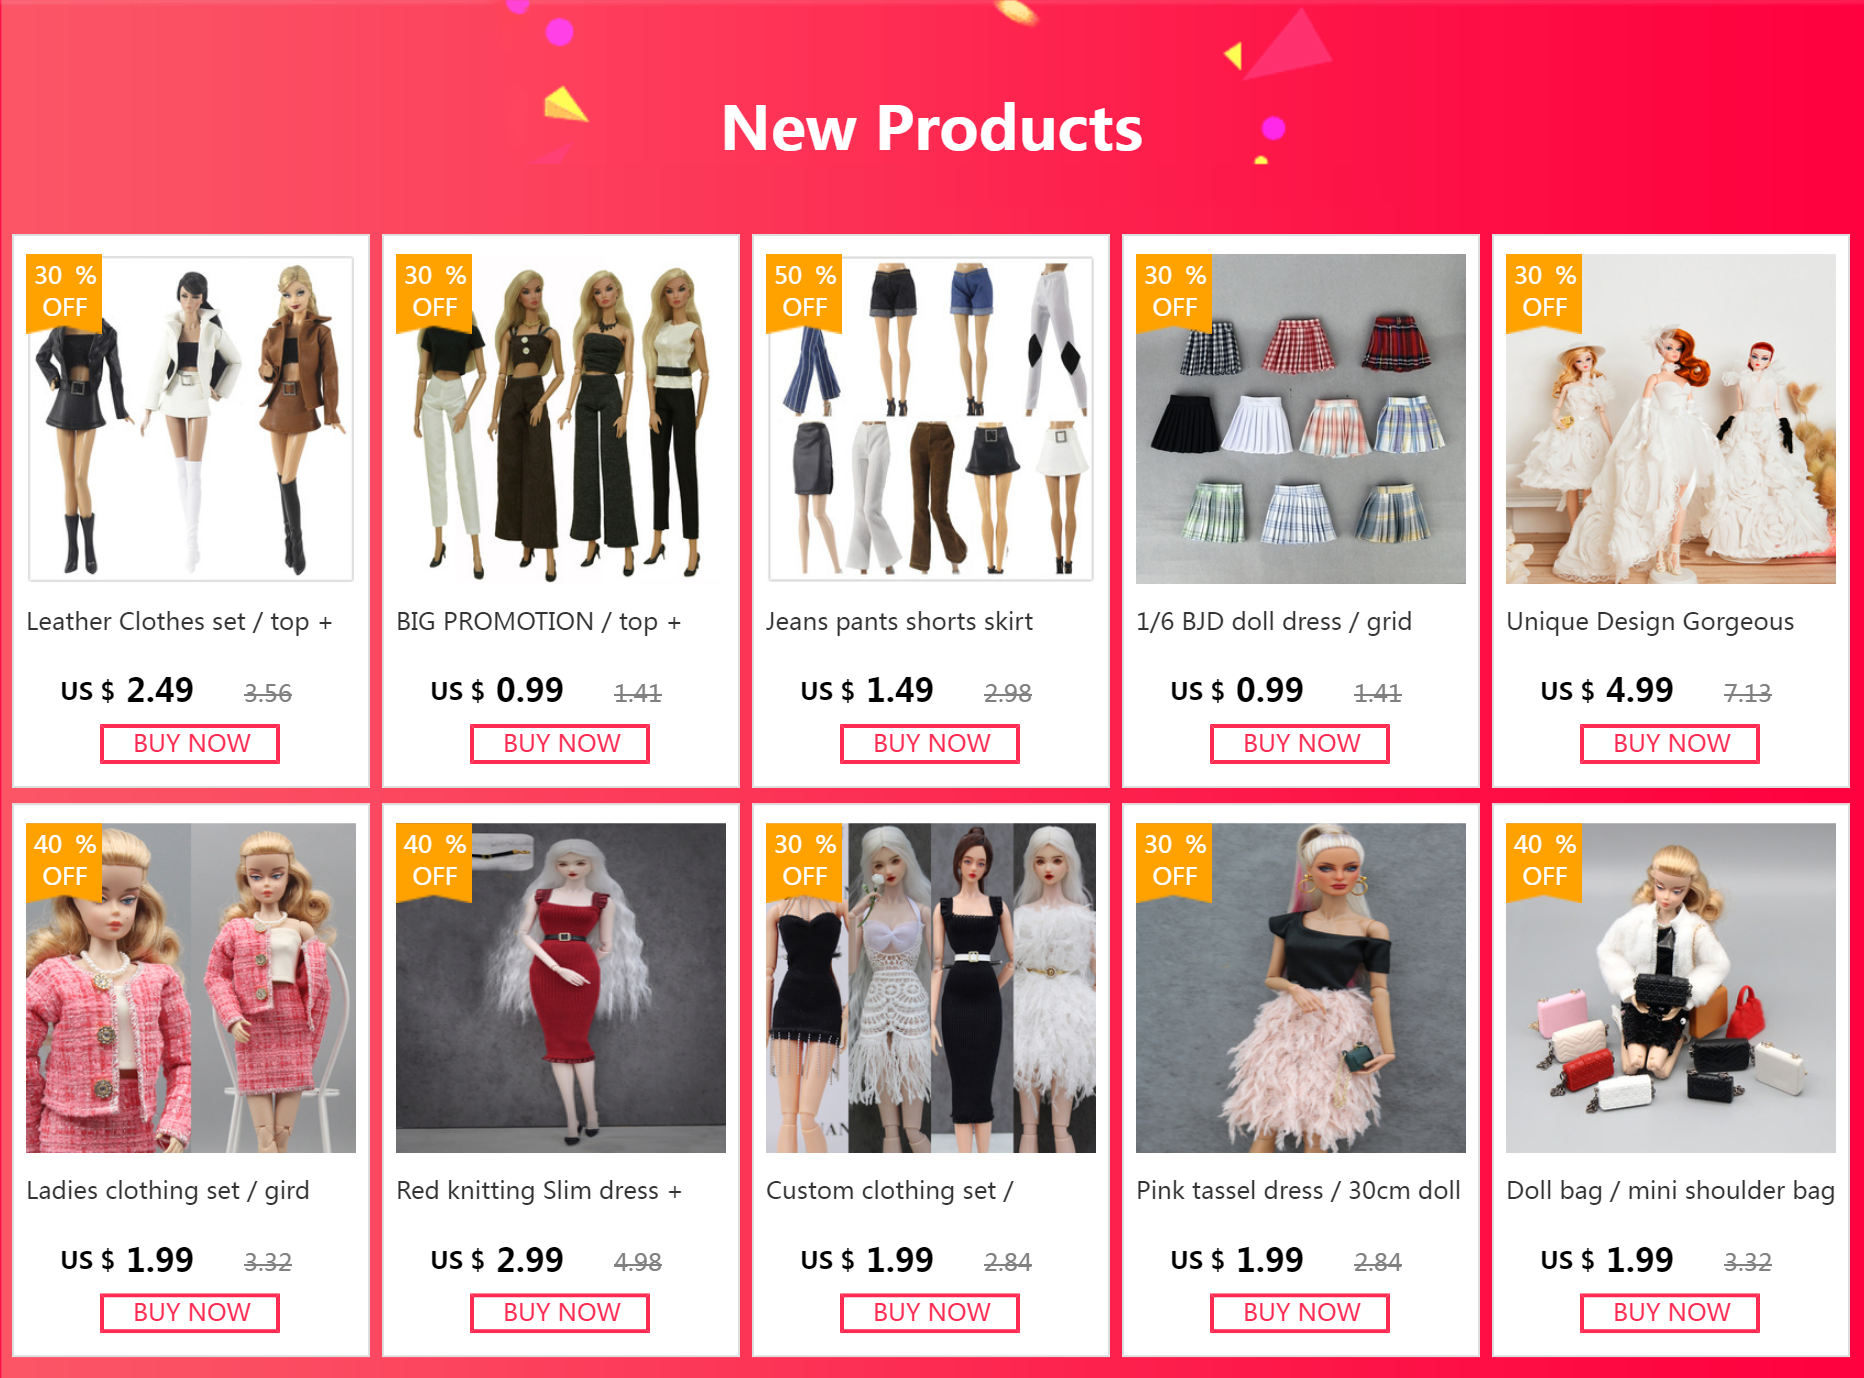Viewport: 1864px width, 1378px height.
Task: Open the pink tweed suit doll image
Action: (x=191, y=988)
